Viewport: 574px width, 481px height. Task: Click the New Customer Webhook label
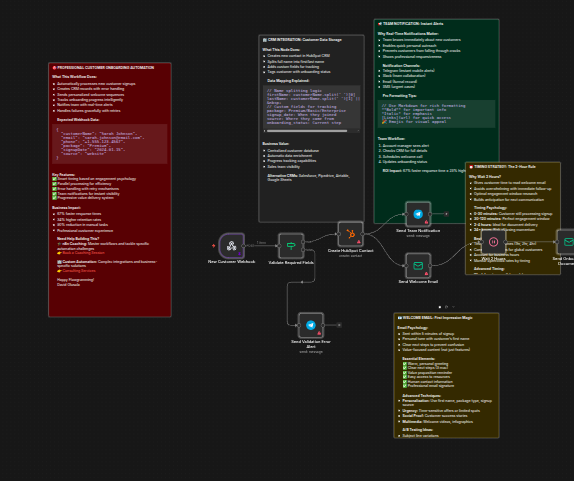[x=231, y=262]
